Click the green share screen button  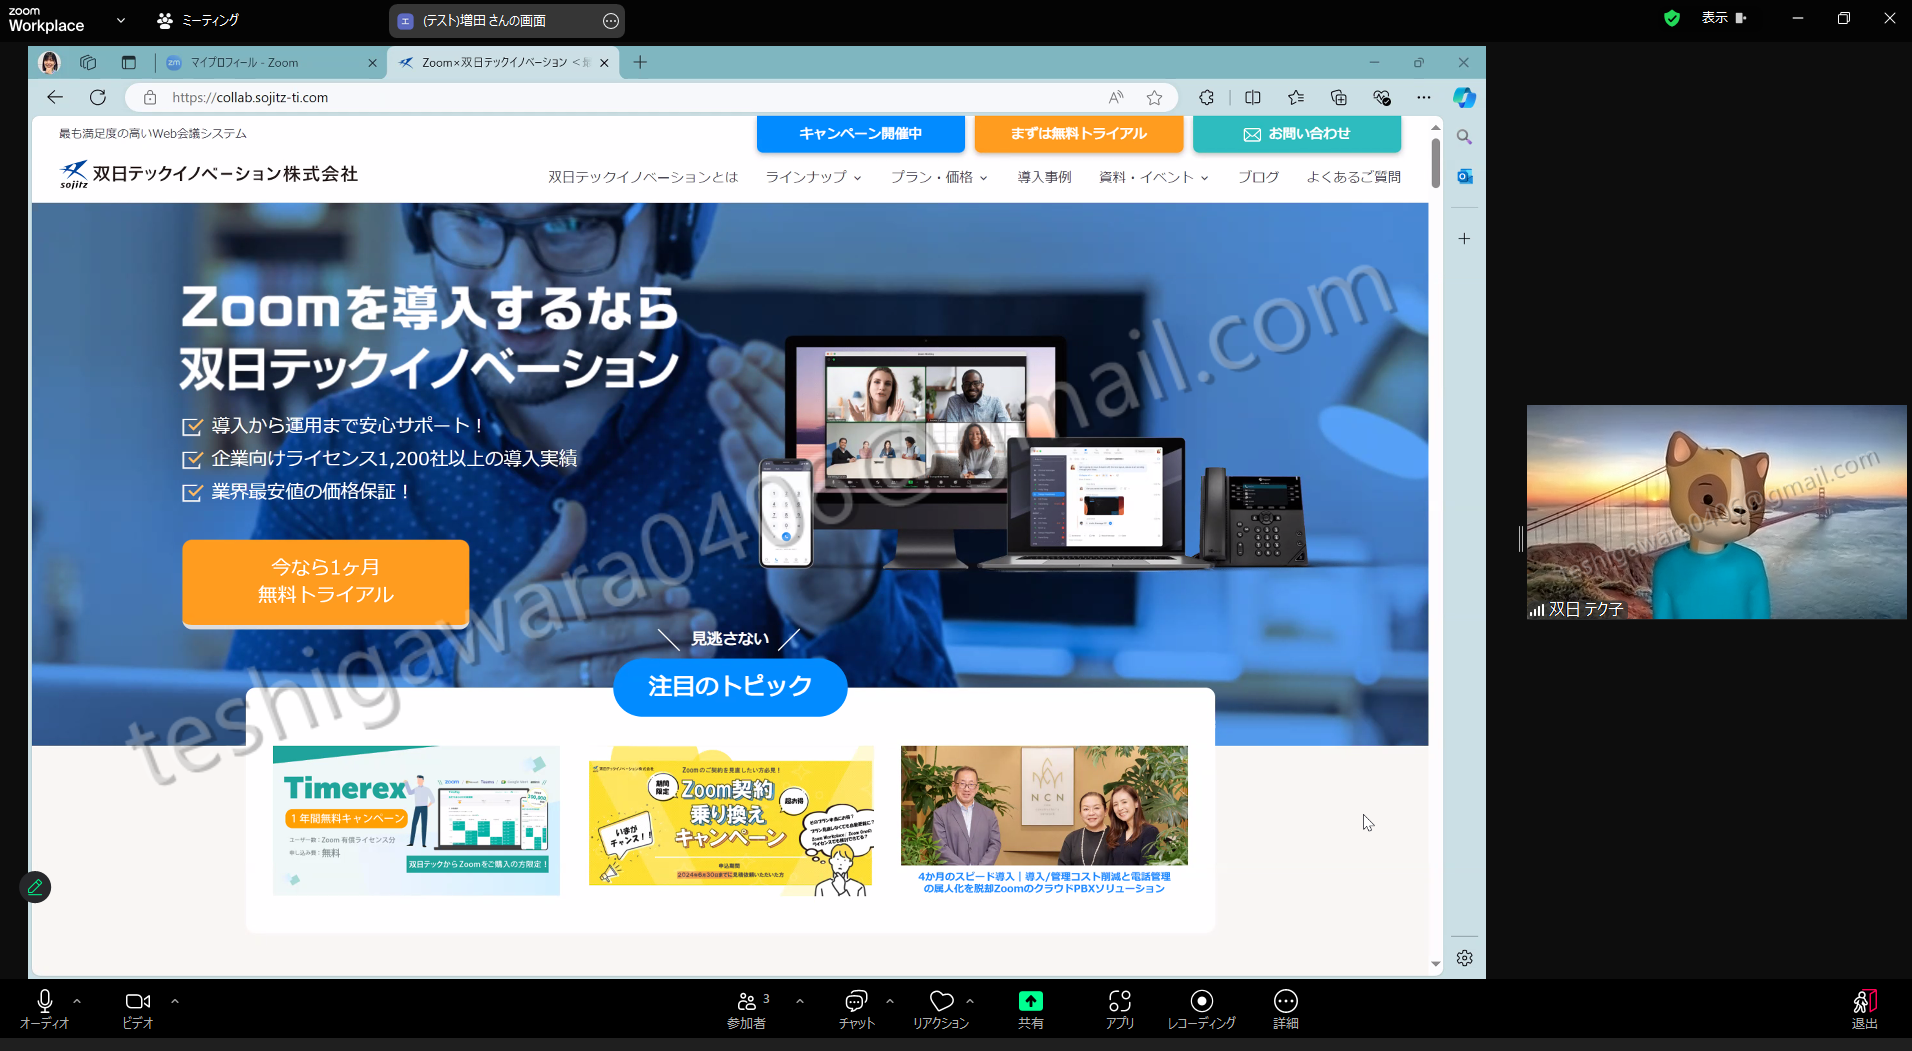[1031, 1008]
